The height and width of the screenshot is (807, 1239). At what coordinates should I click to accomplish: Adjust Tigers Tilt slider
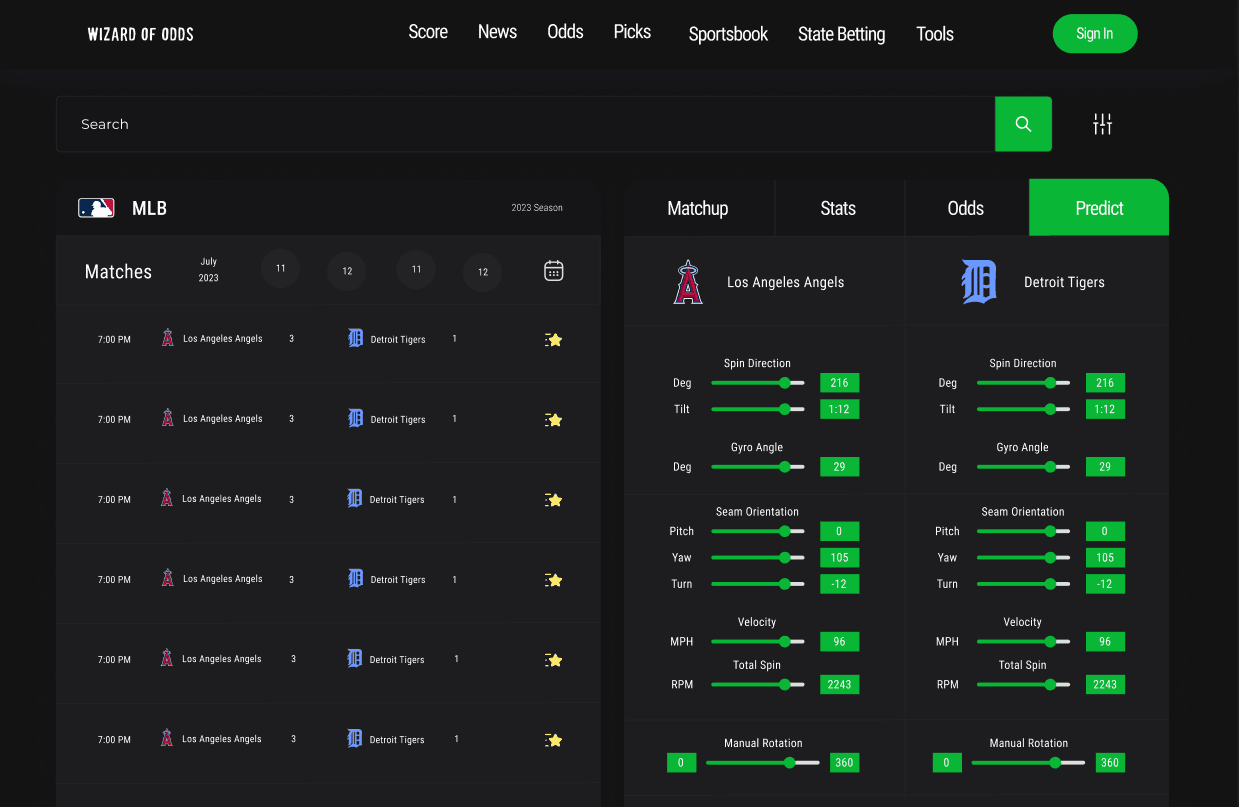click(1023, 409)
